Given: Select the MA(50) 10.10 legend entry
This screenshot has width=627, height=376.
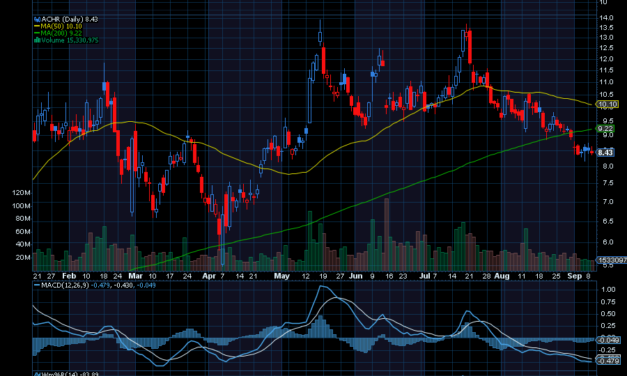Looking at the screenshot, I should click(61, 26).
